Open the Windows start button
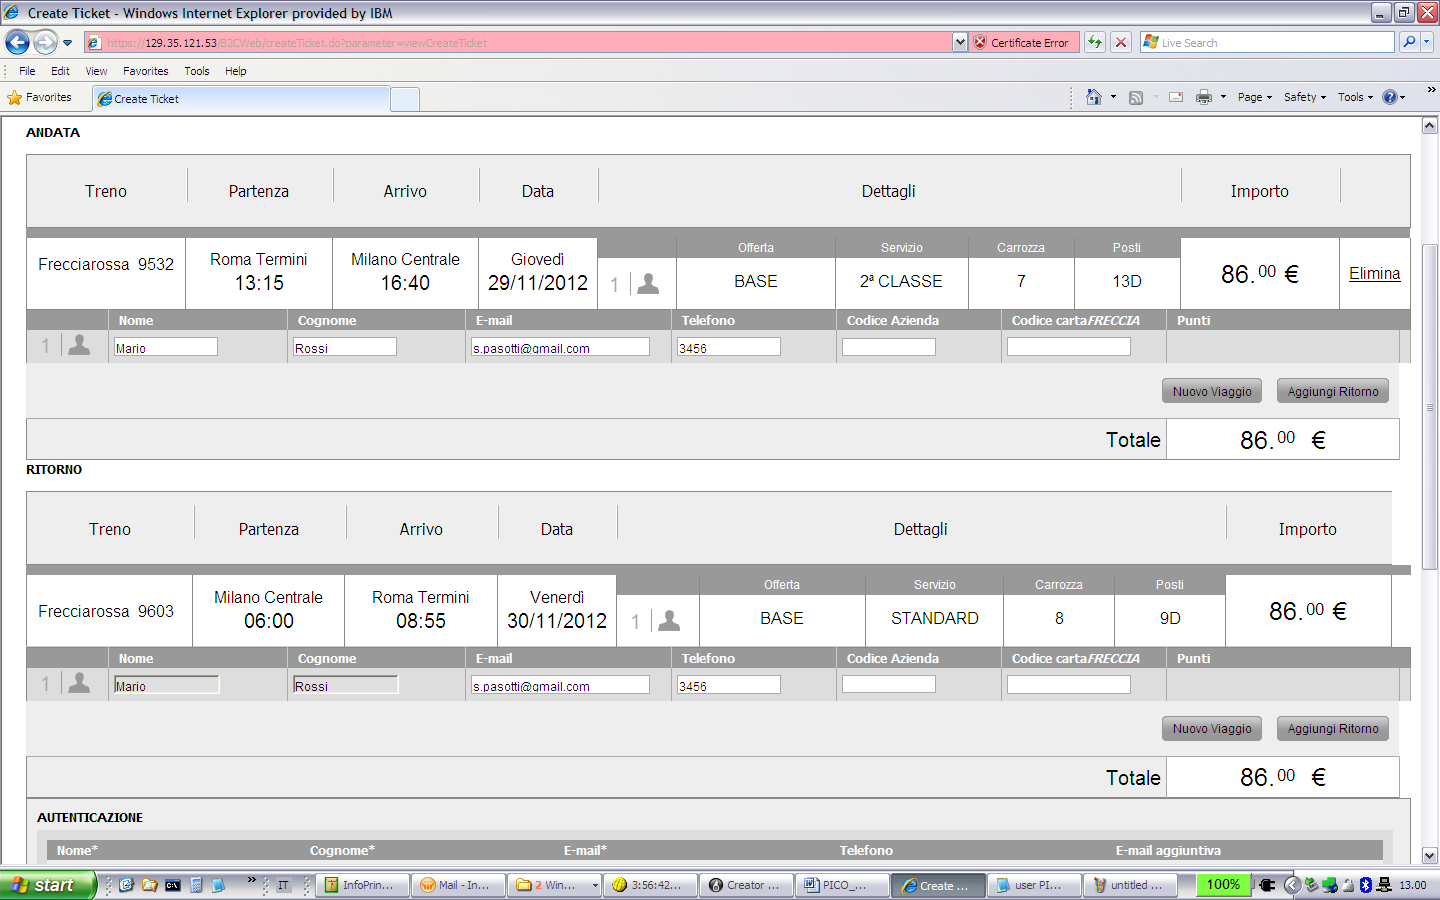Viewport: 1440px width, 900px height. 48,885
